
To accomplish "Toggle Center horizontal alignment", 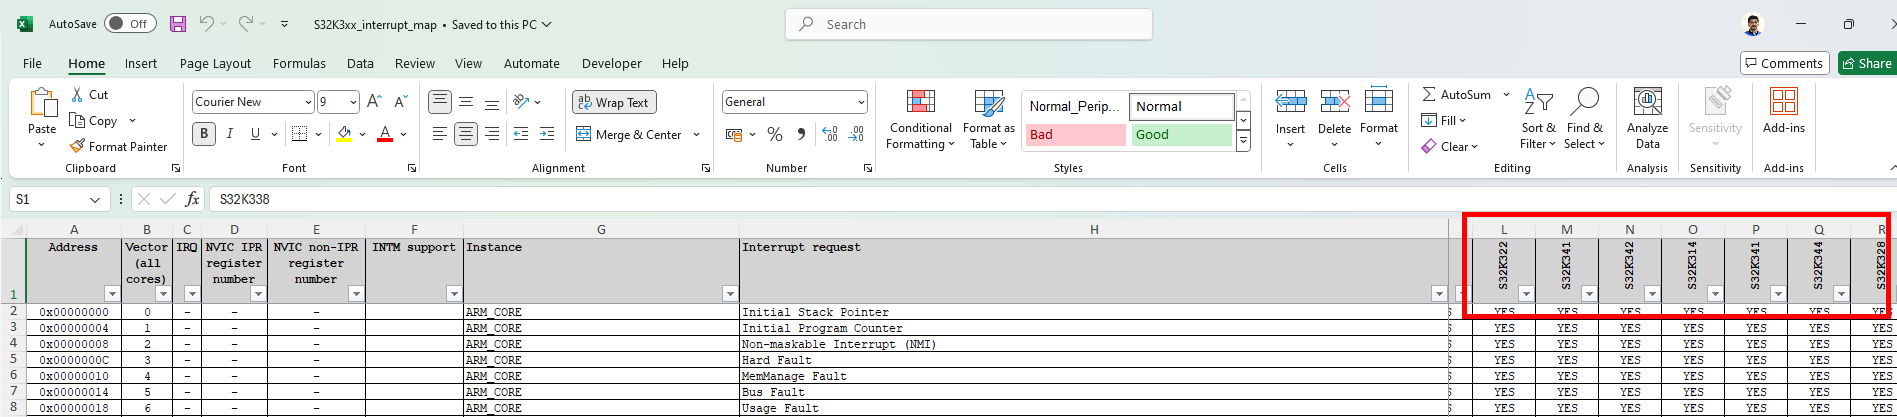I will click(466, 134).
